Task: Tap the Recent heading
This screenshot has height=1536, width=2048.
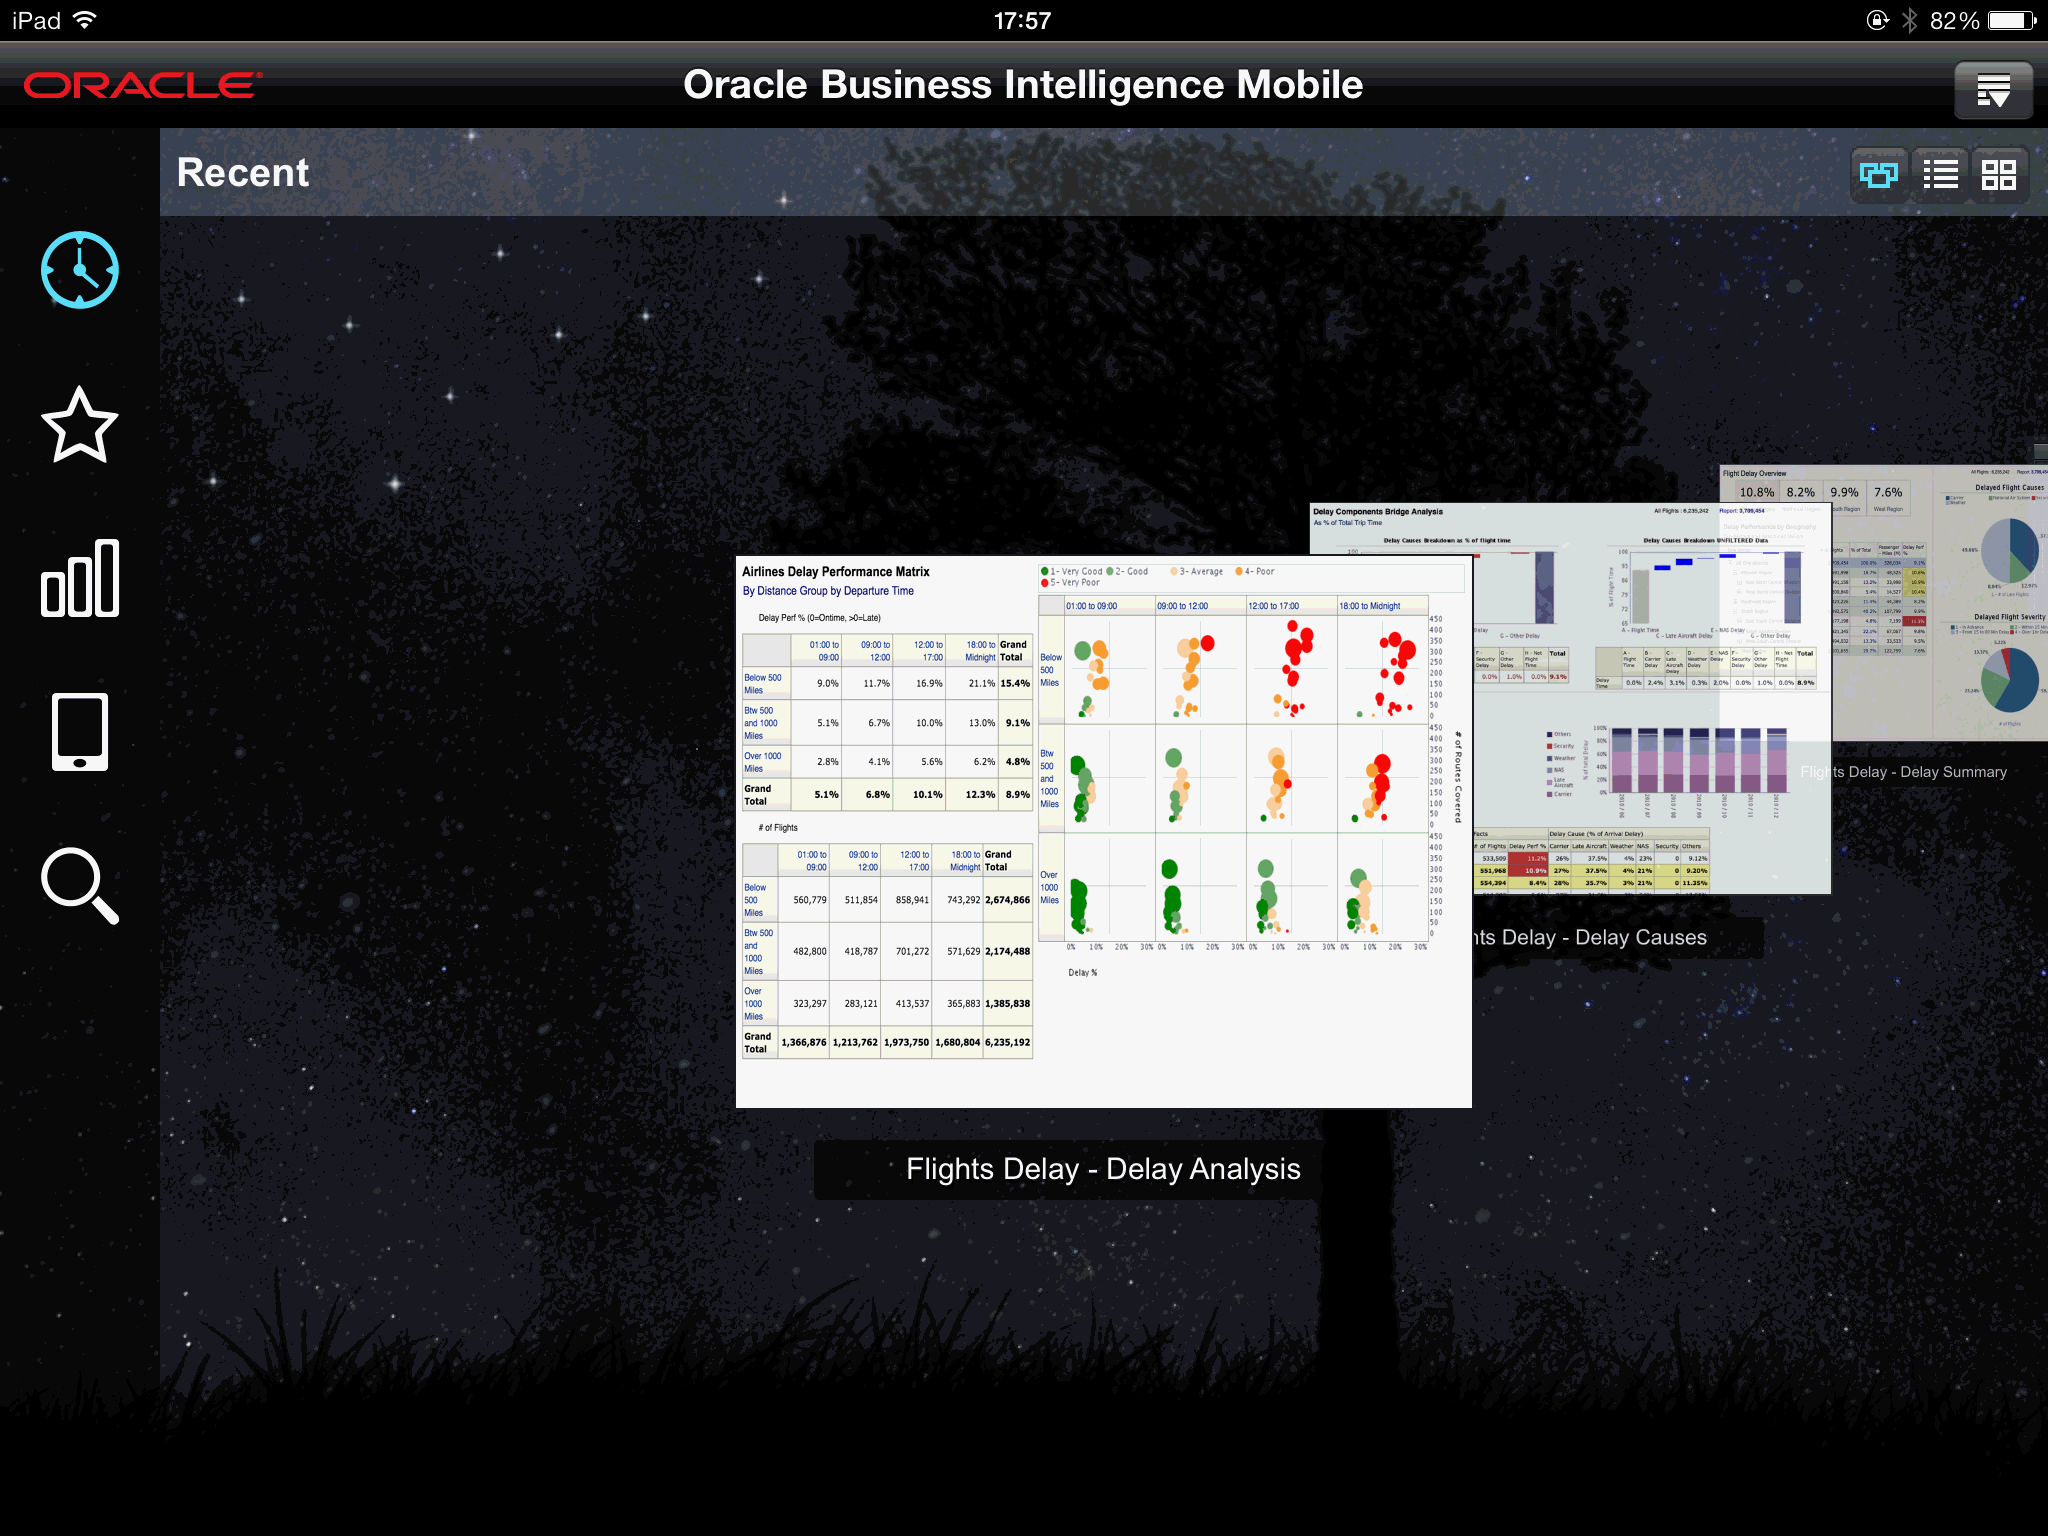Action: coord(243,172)
